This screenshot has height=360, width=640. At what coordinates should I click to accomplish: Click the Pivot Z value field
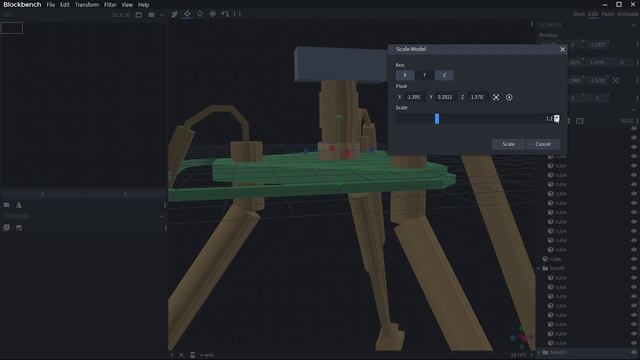(x=478, y=97)
